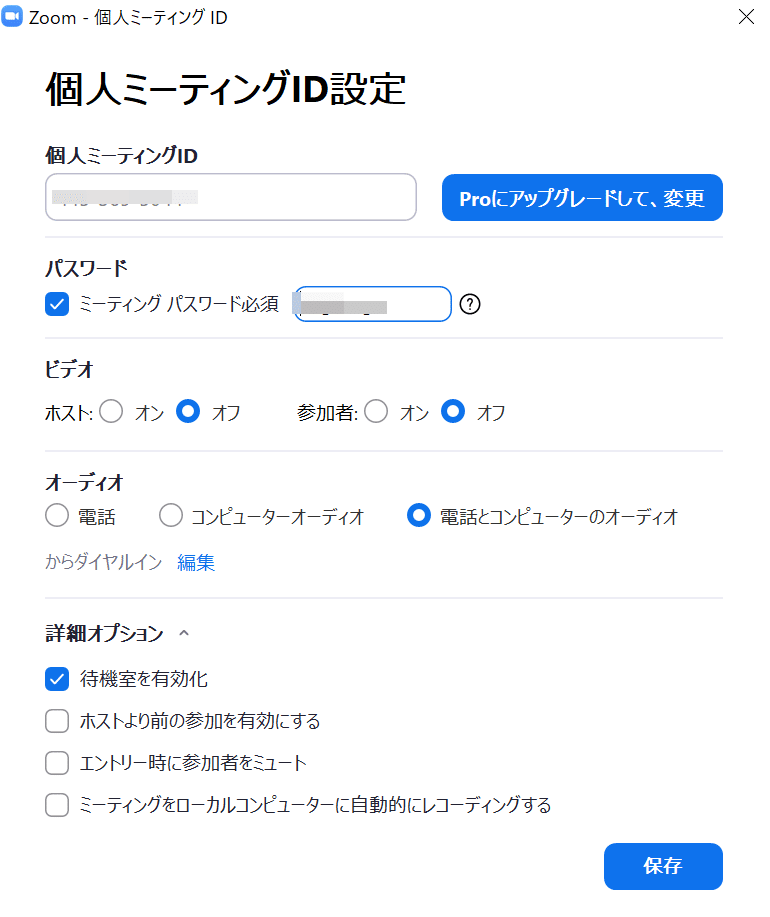Screen dimensions: 770x917
Task: Open 編集 link to edit dial-in settings
Action: 196,562
